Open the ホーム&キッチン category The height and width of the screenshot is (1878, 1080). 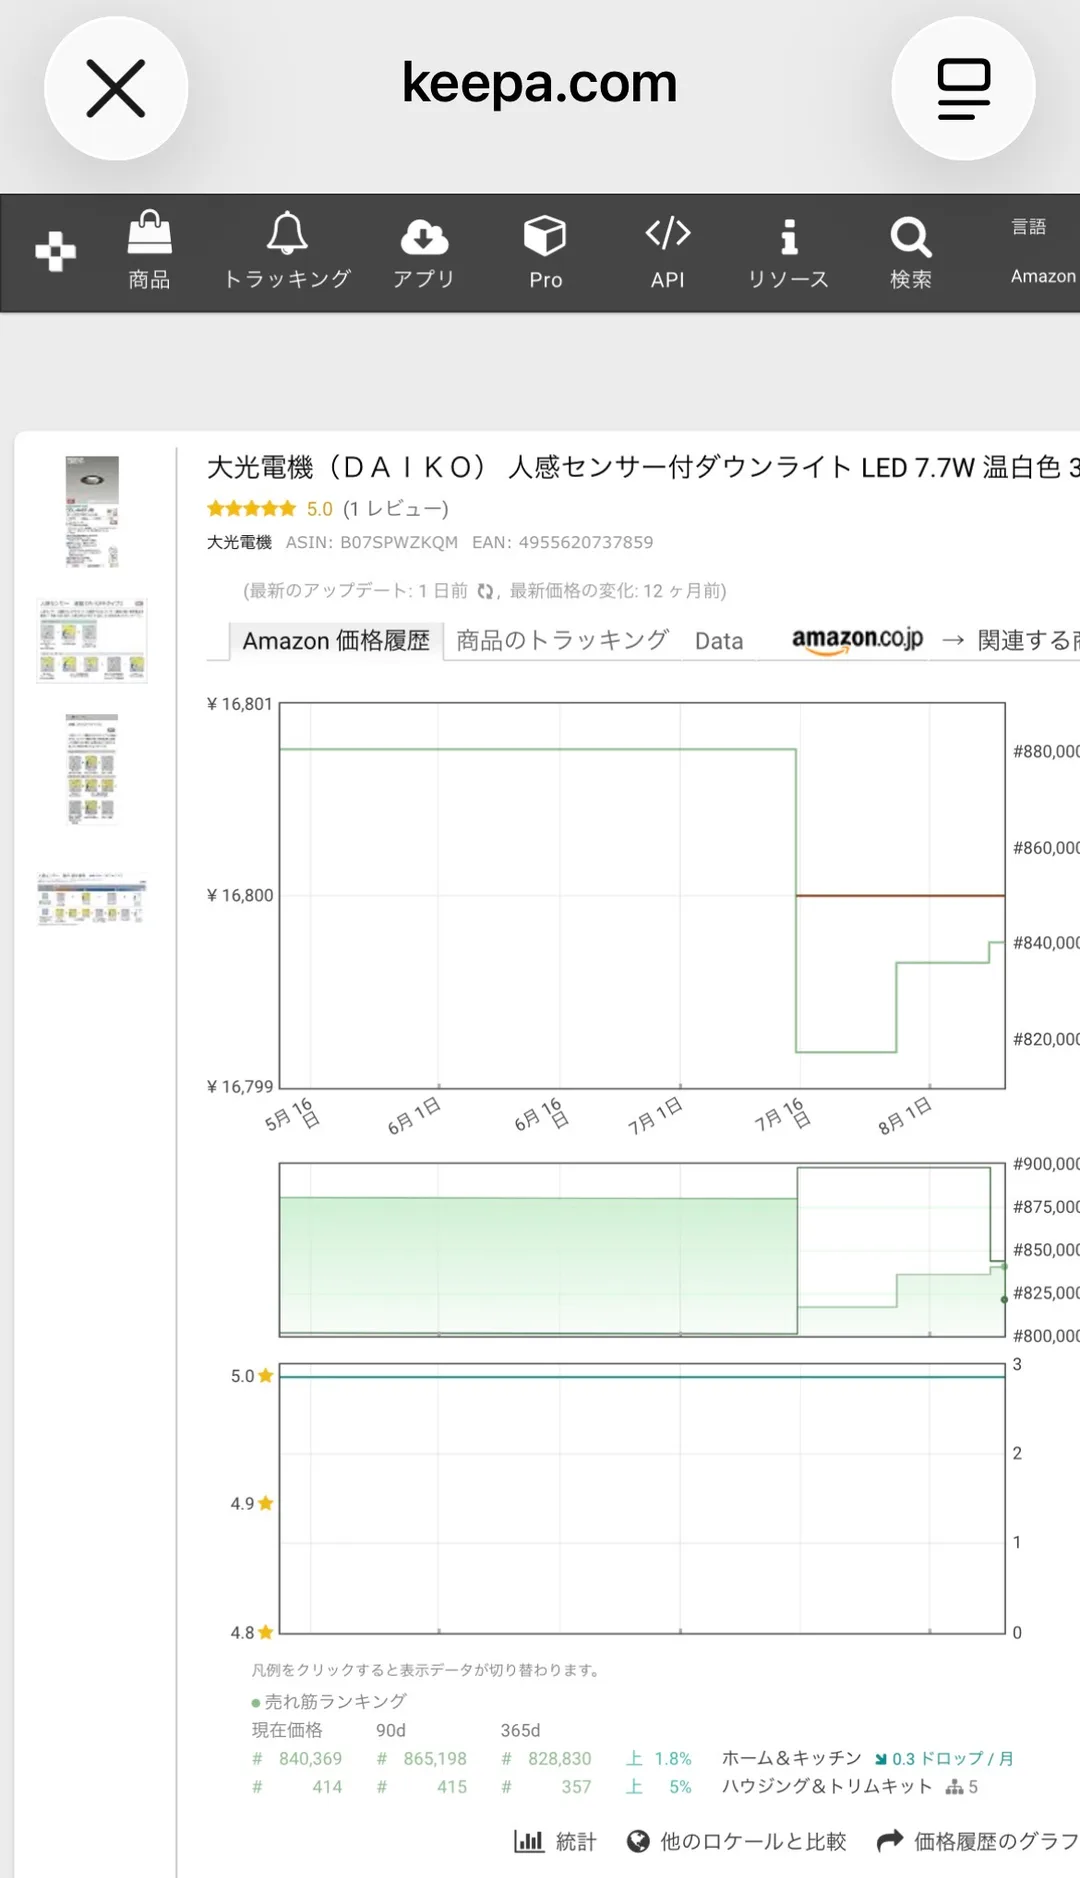click(791, 1758)
